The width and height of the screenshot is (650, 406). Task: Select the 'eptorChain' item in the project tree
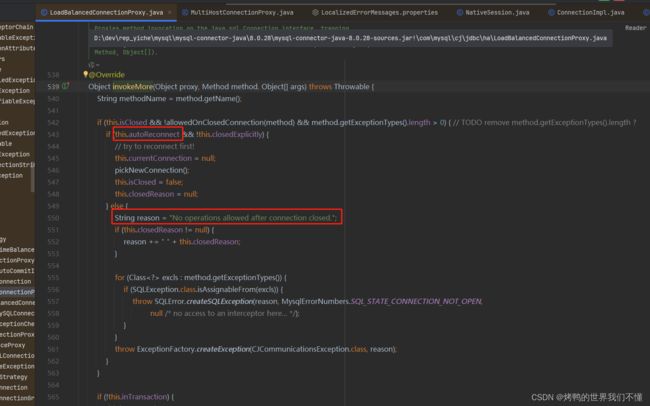coord(17,27)
